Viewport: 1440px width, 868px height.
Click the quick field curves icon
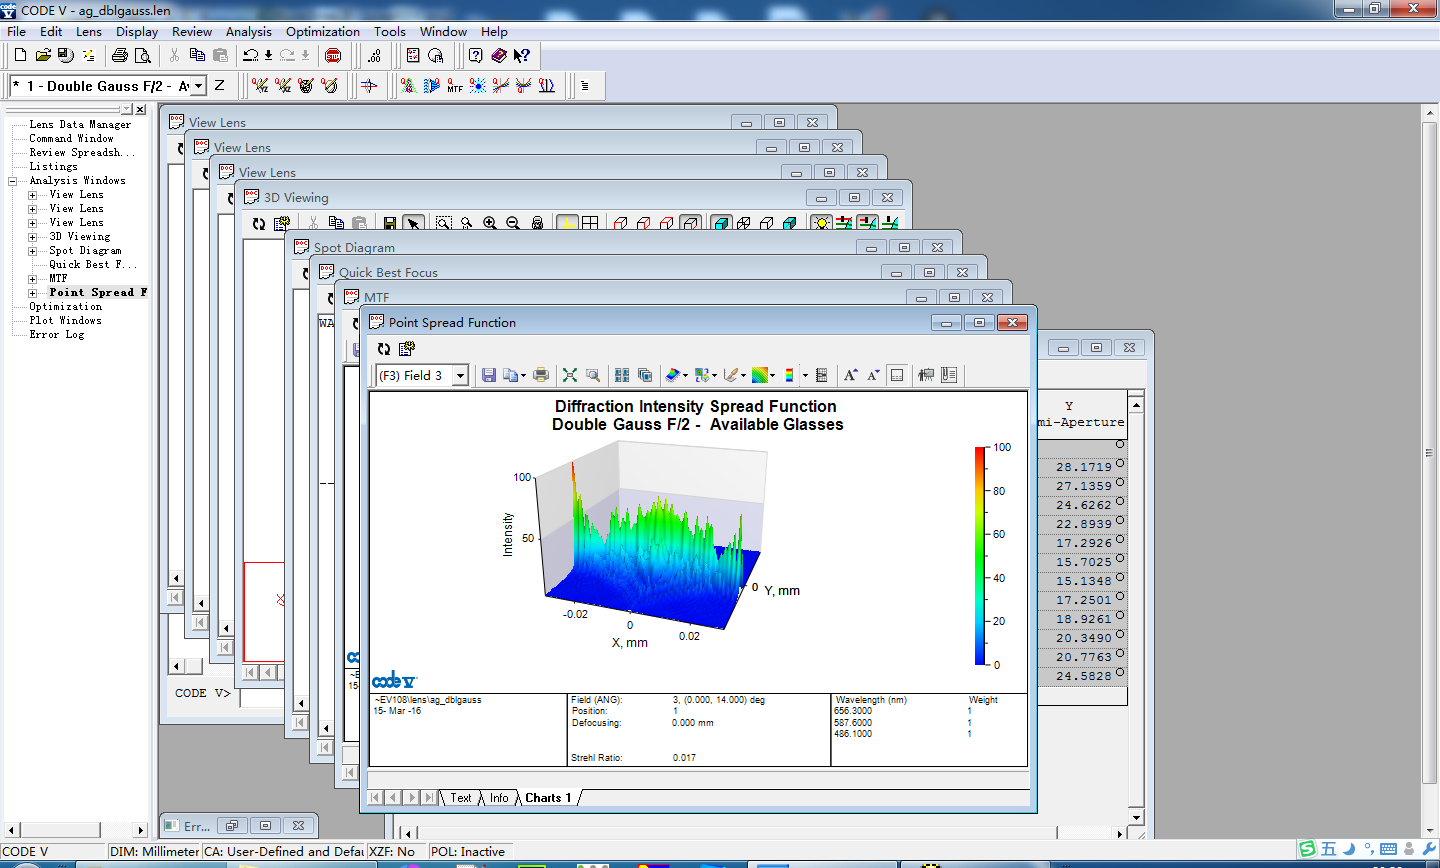pyautogui.click(x=547, y=86)
